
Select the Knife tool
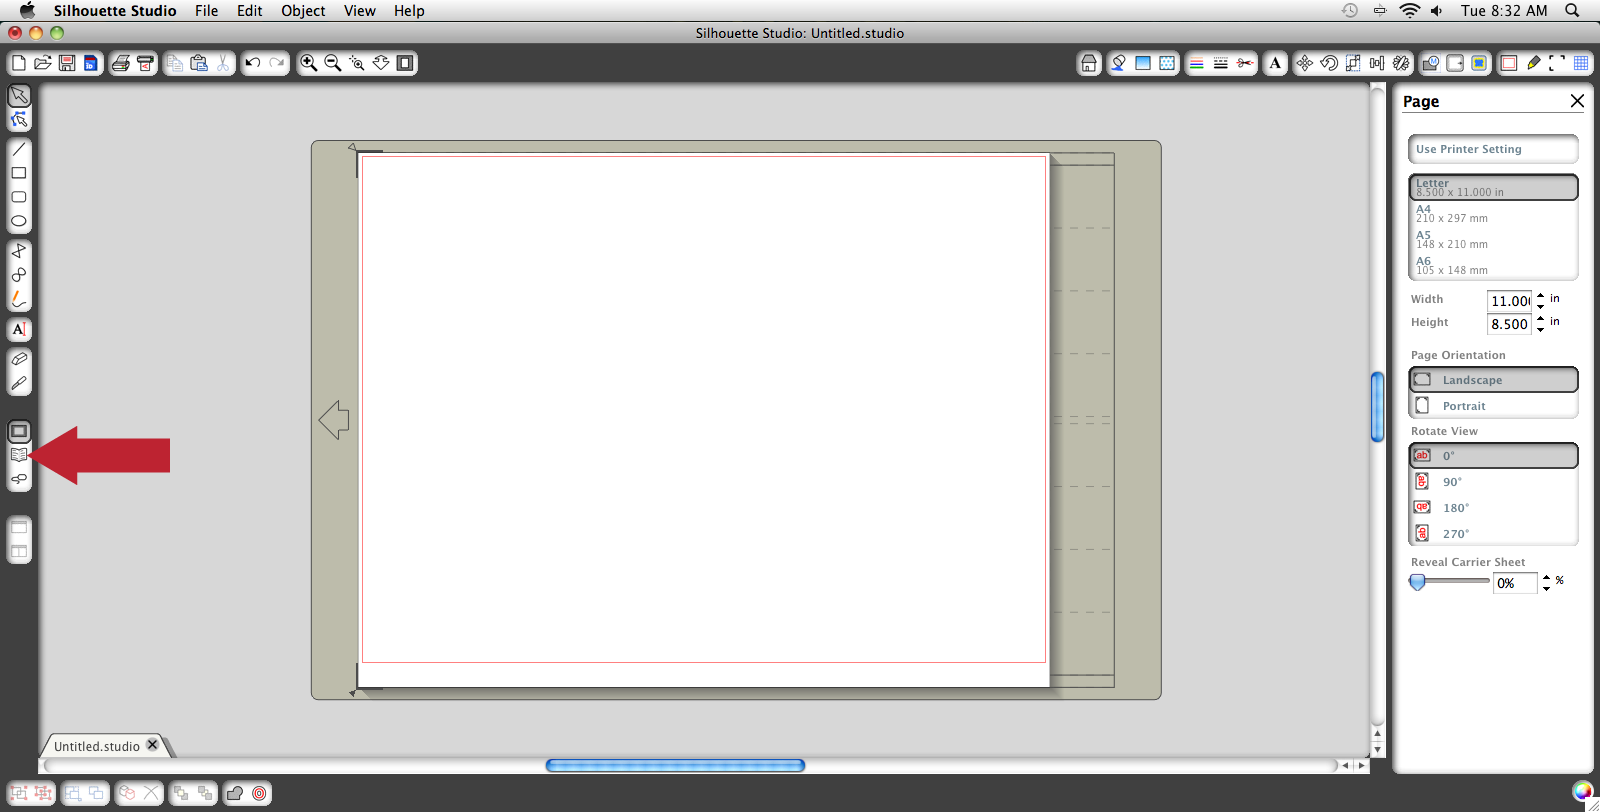point(19,383)
